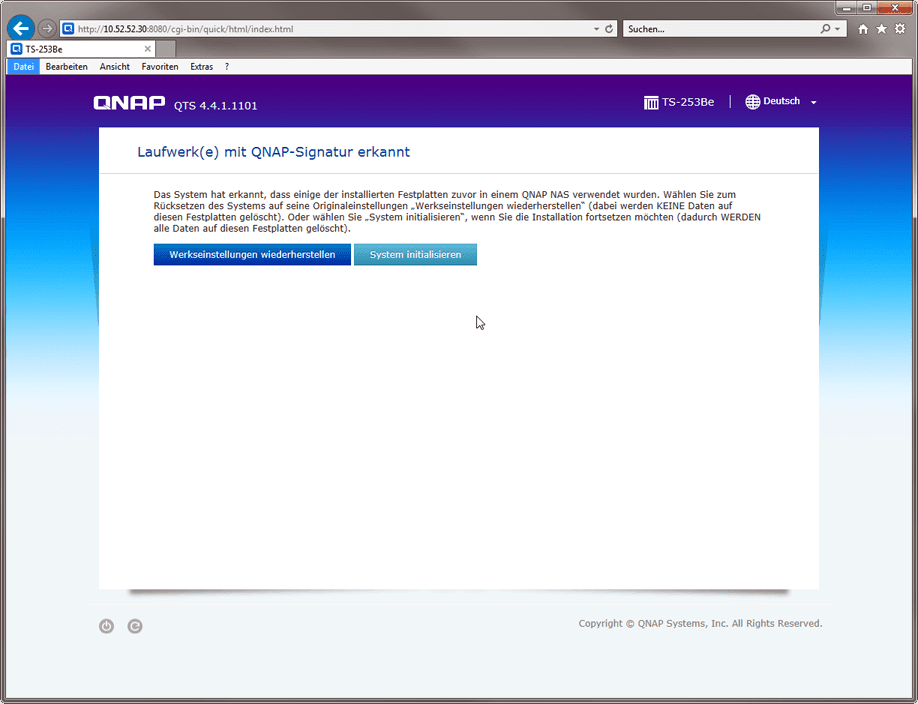Click the search magnifier icon
This screenshot has height=704, width=918.
coord(825,29)
